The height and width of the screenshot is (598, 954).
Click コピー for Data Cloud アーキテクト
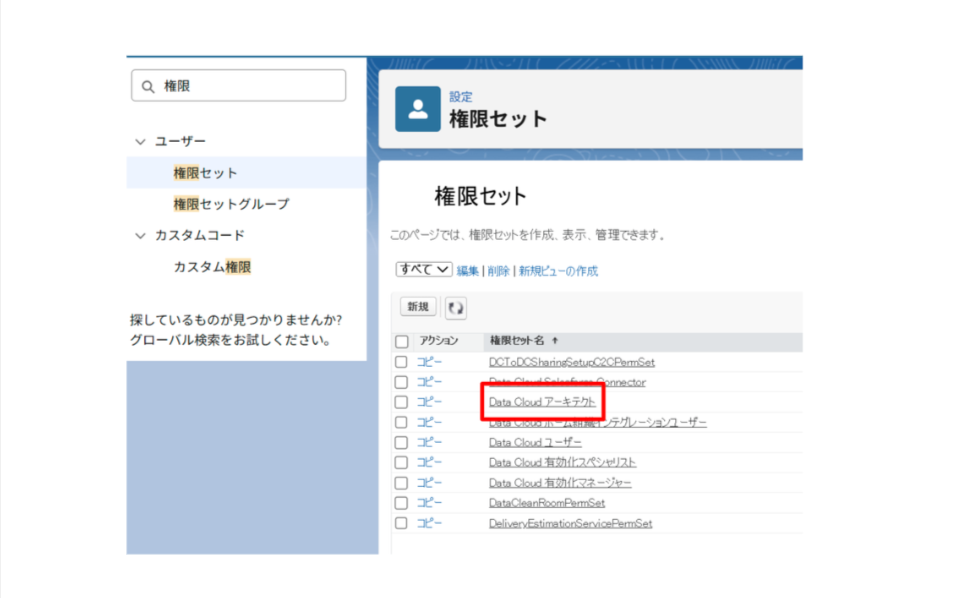click(429, 402)
